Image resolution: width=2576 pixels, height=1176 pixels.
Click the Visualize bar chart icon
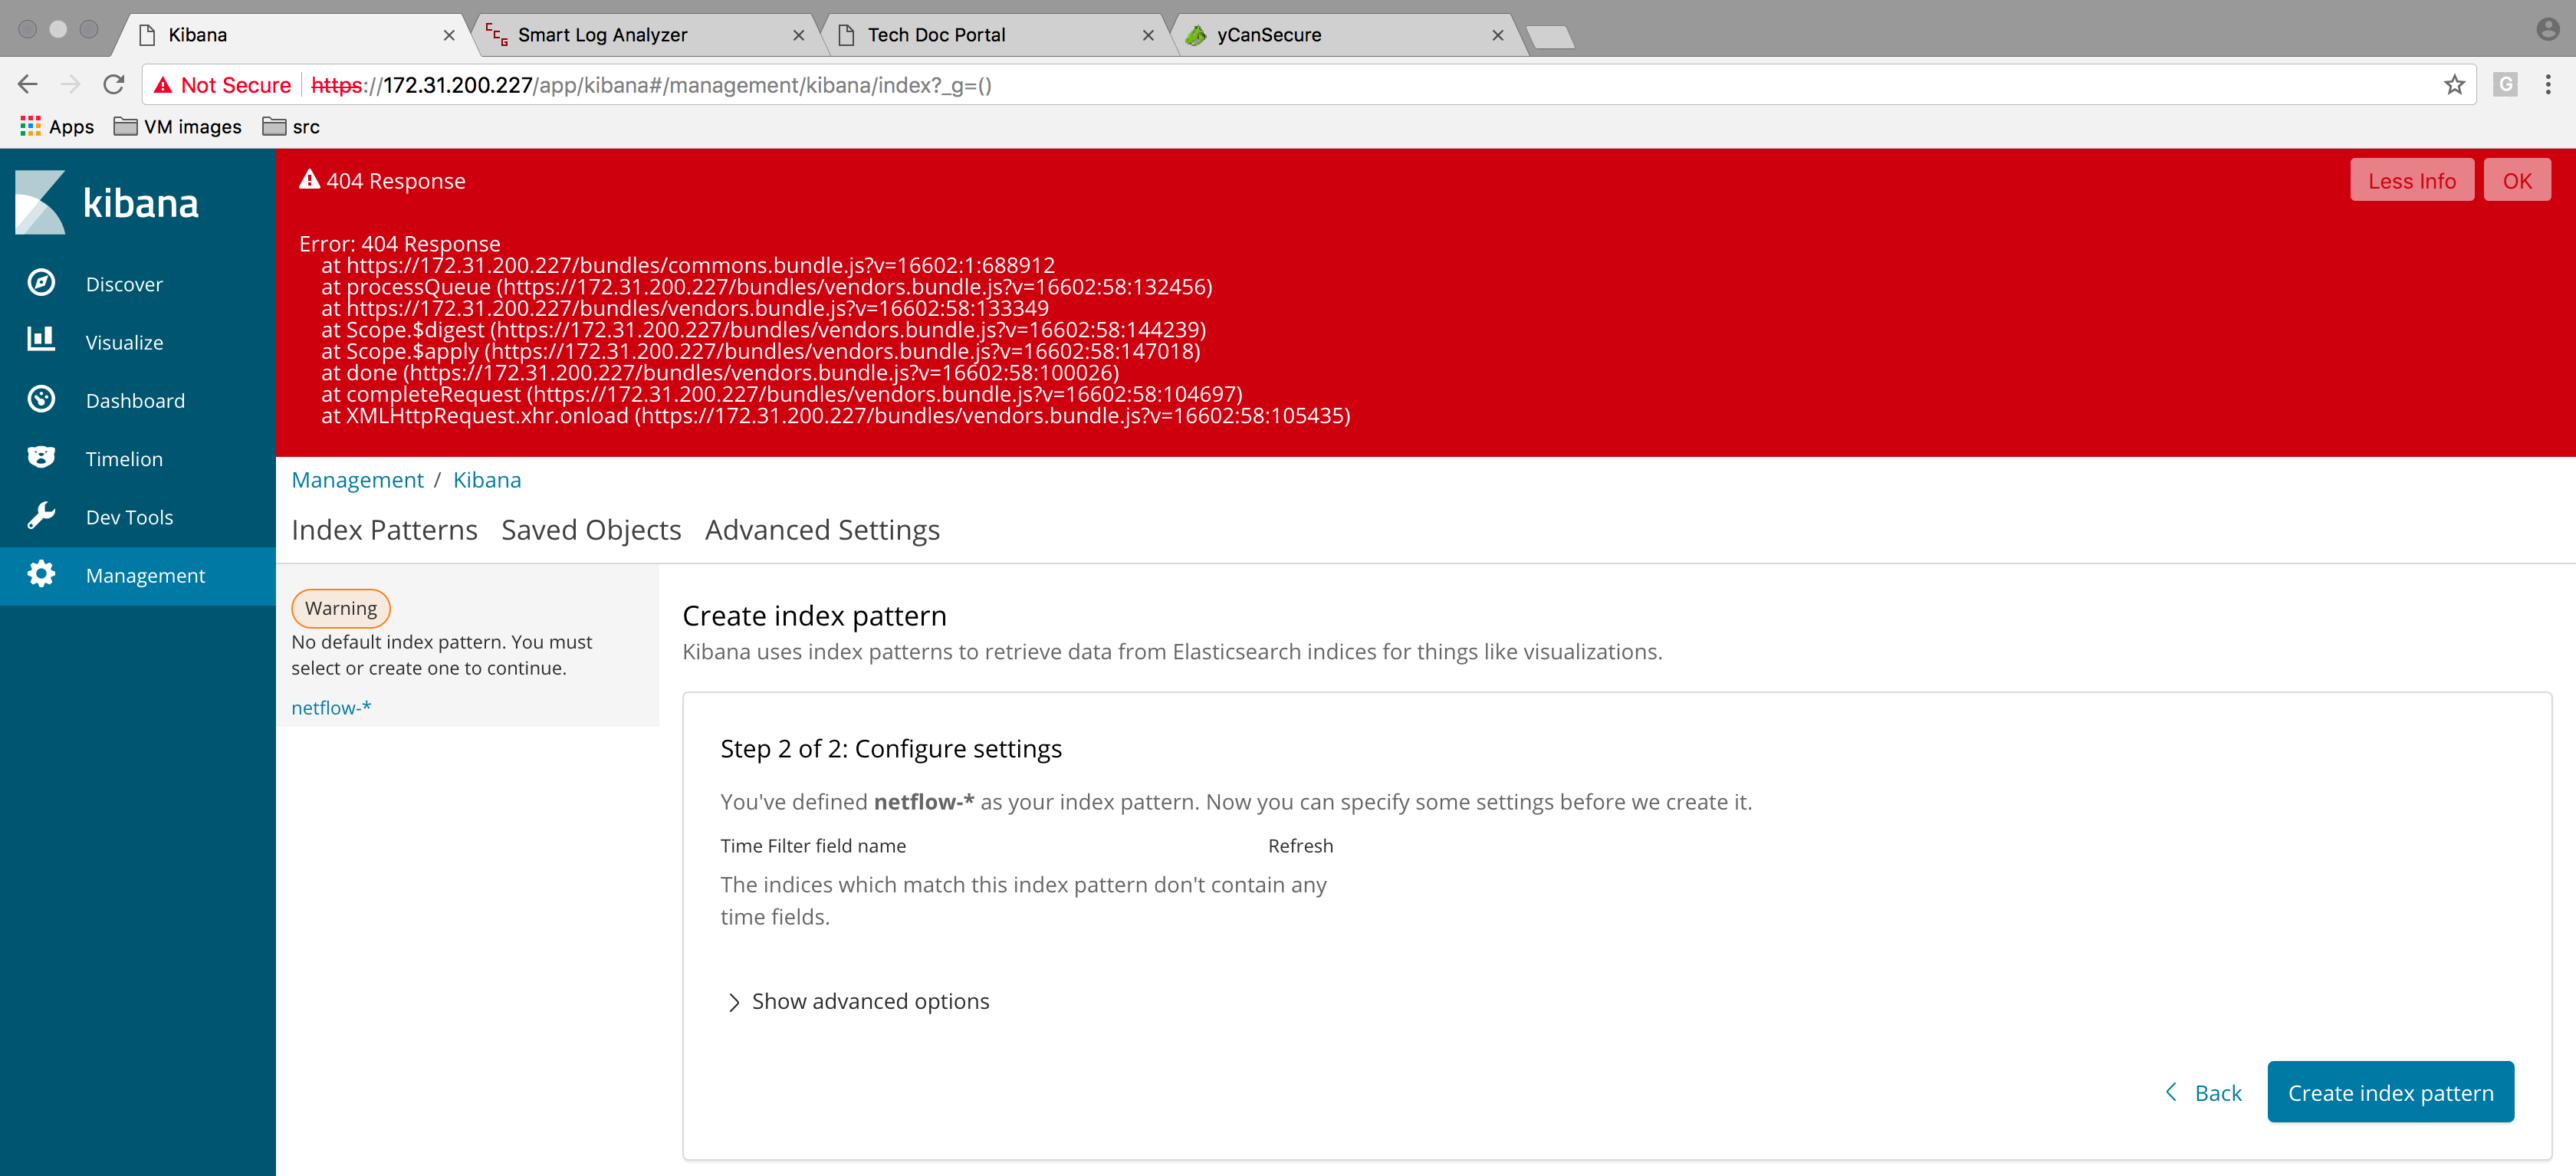41,340
